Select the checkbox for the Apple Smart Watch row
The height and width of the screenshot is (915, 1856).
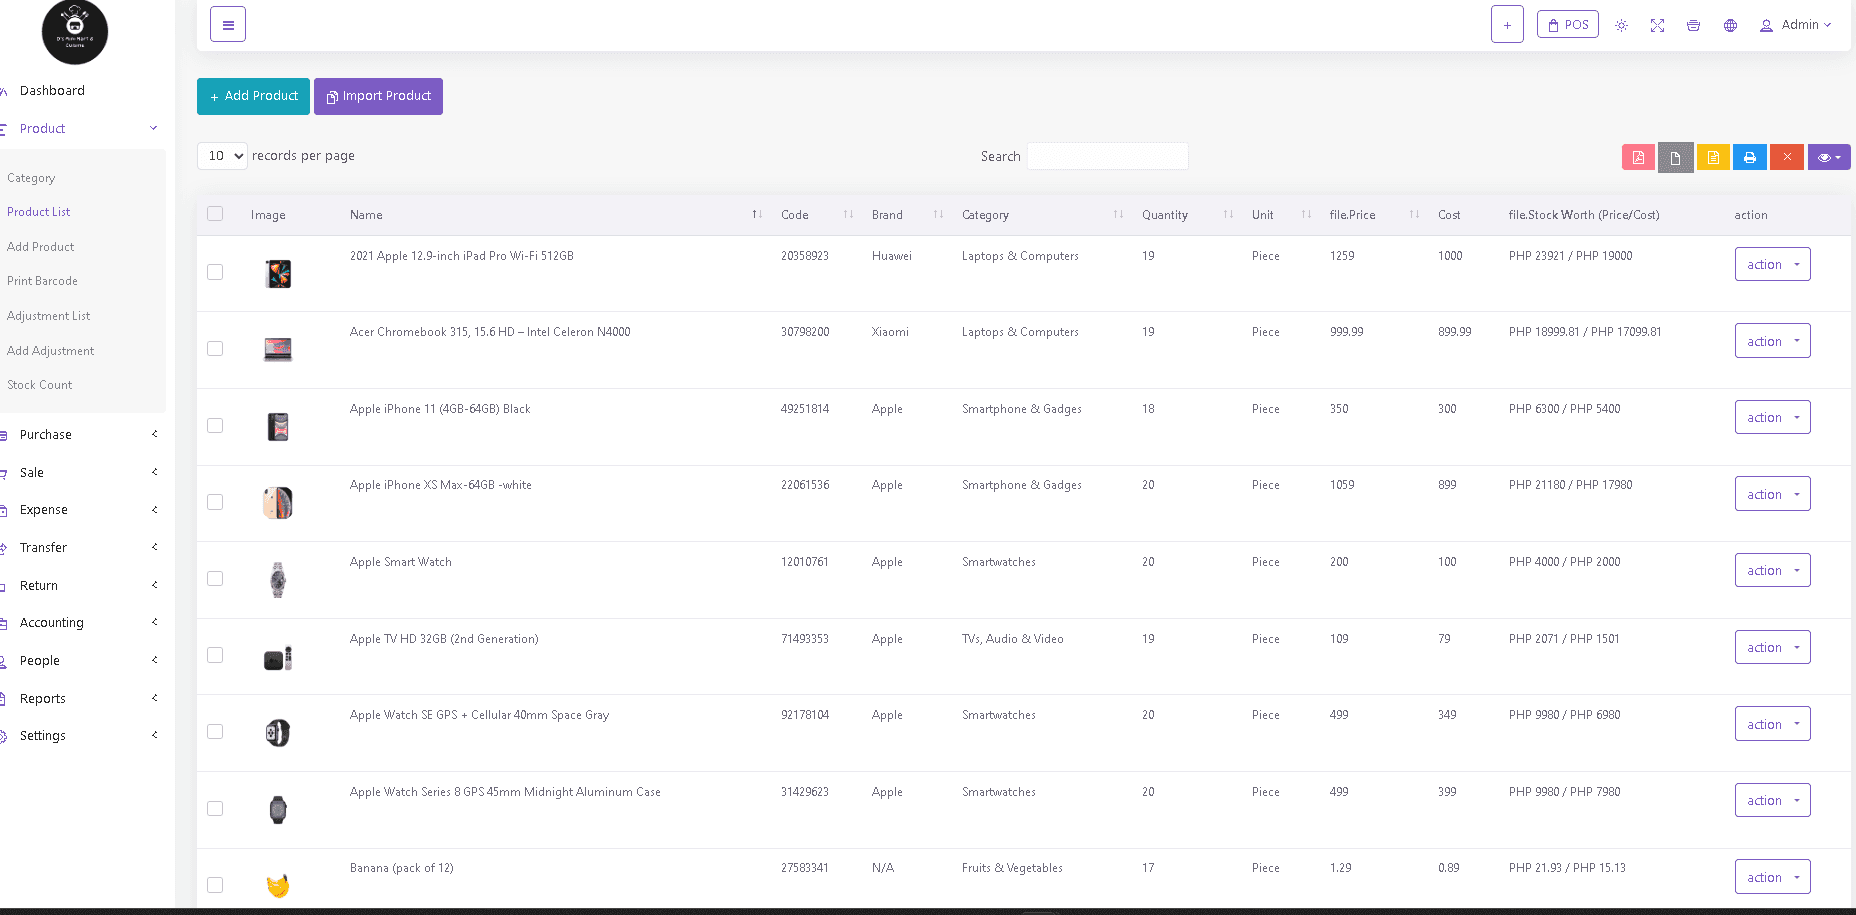[215, 579]
